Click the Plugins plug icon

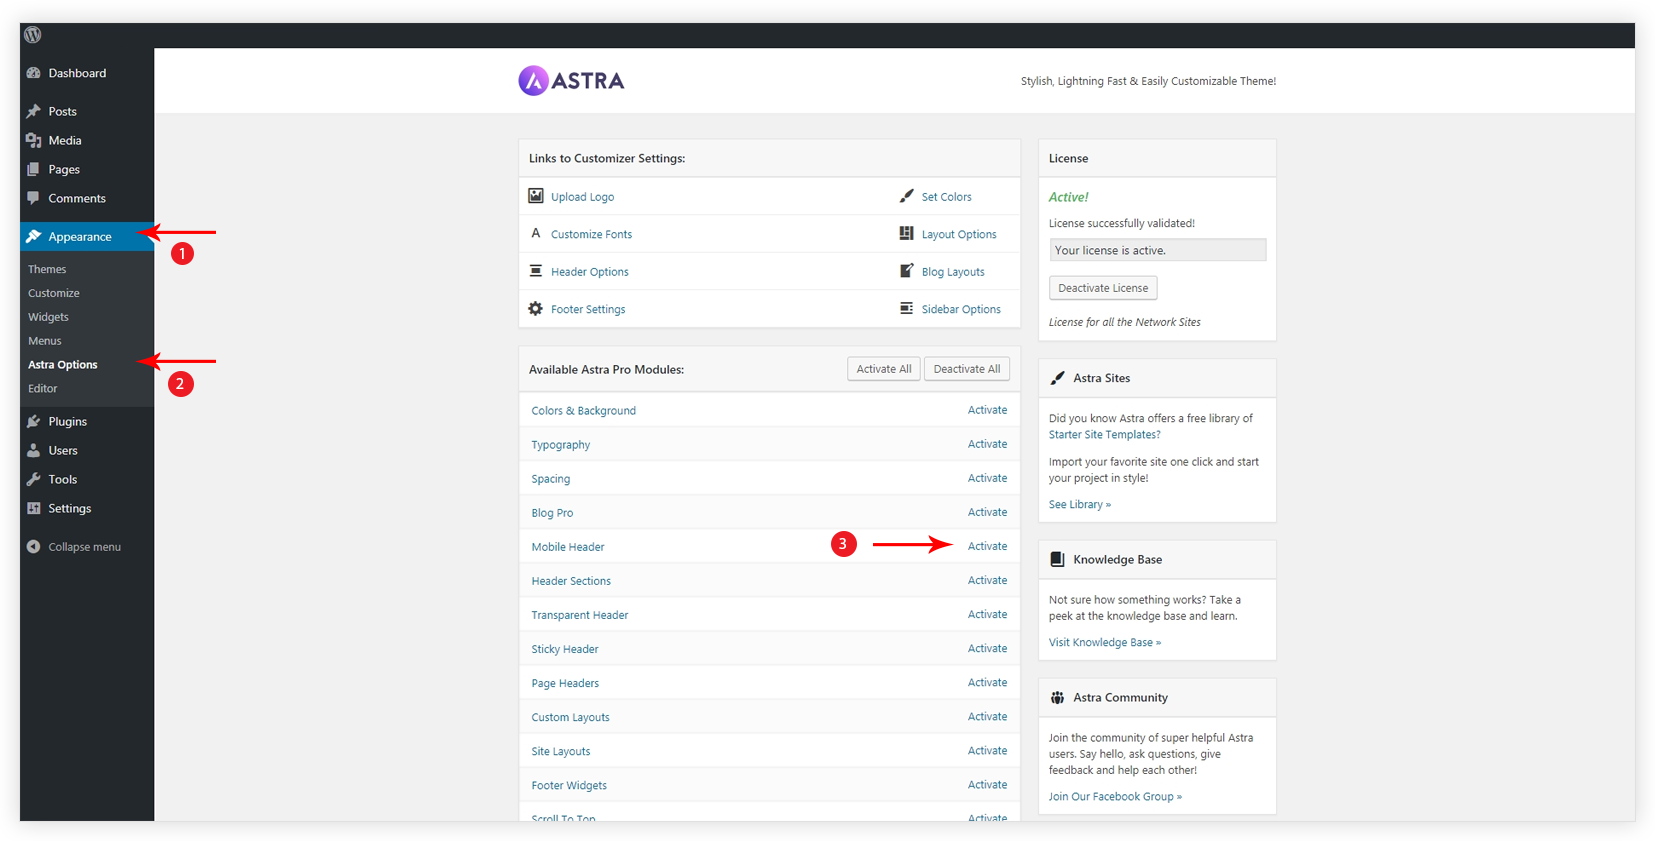(34, 421)
